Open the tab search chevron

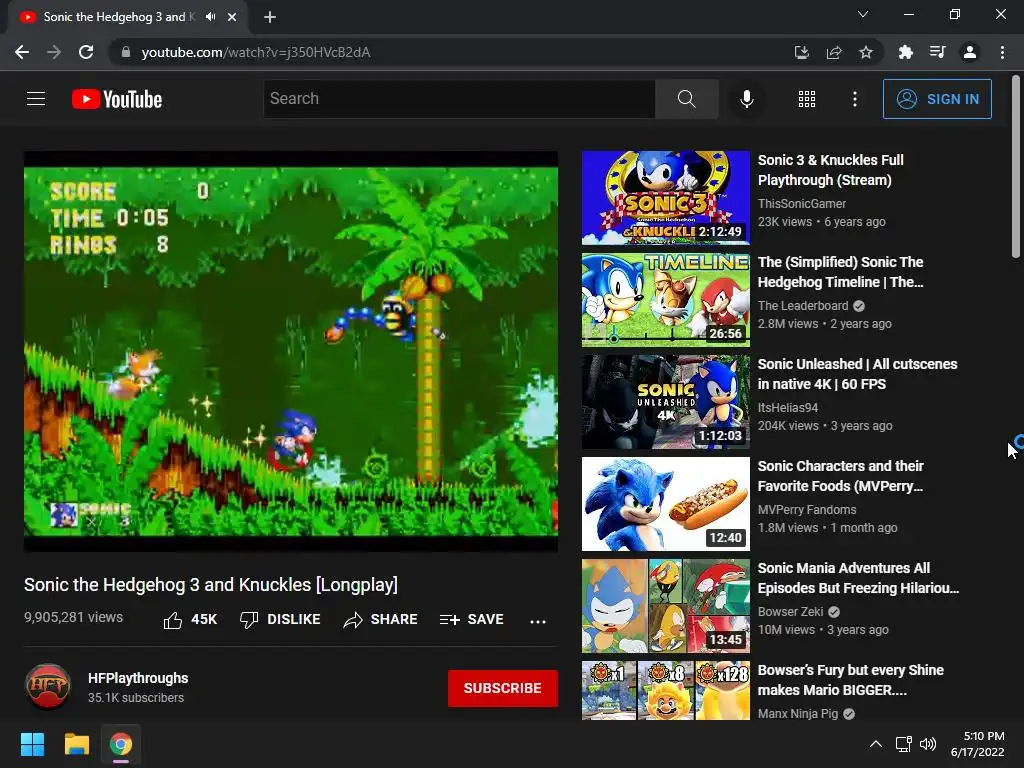click(x=863, y=14)
